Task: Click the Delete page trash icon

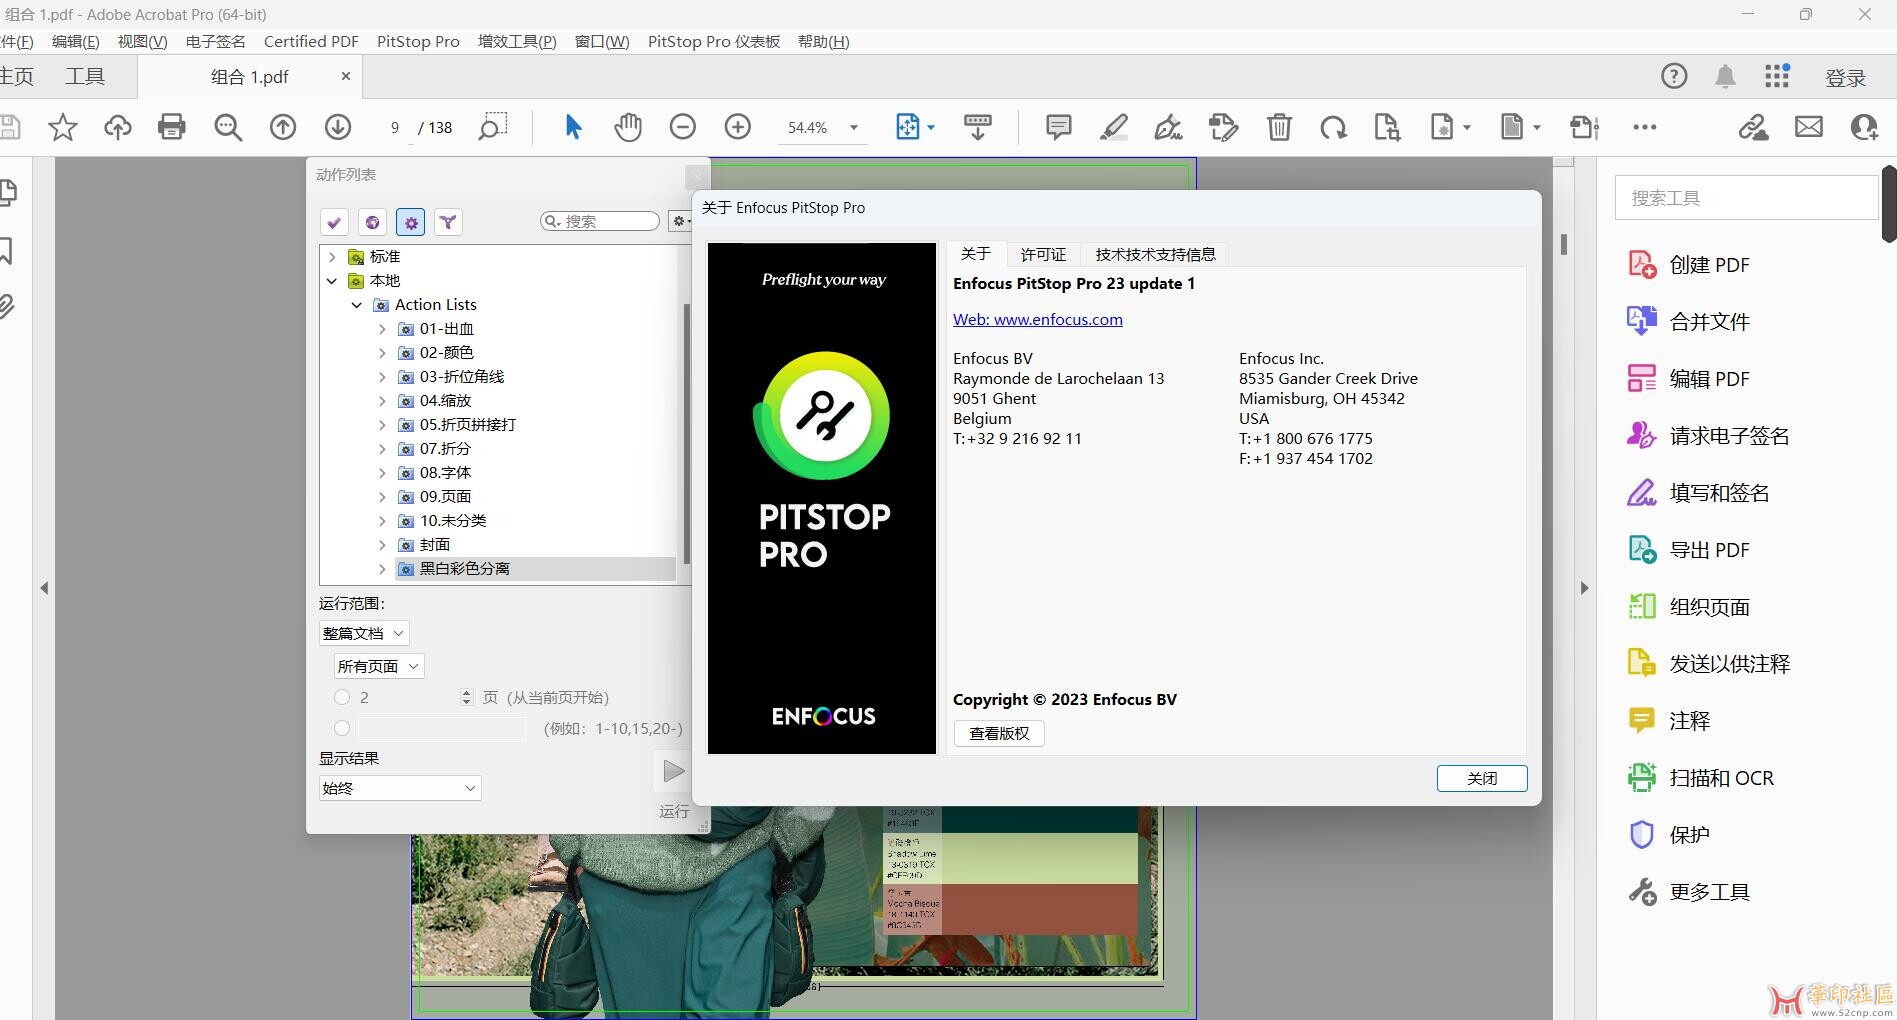Action: 1279,127
